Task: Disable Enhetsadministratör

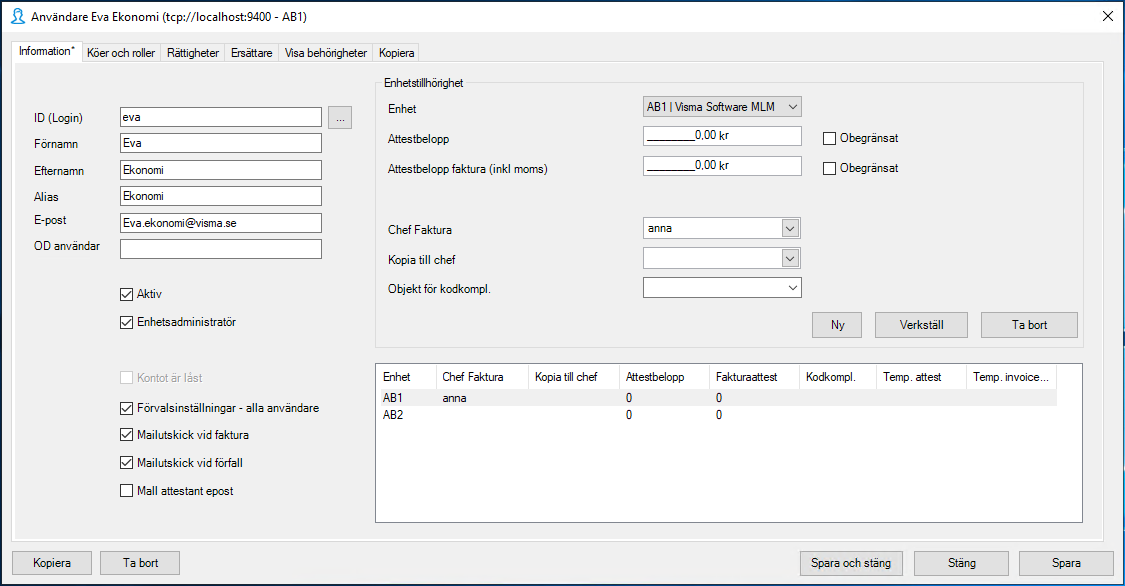Action: [126, 321]
